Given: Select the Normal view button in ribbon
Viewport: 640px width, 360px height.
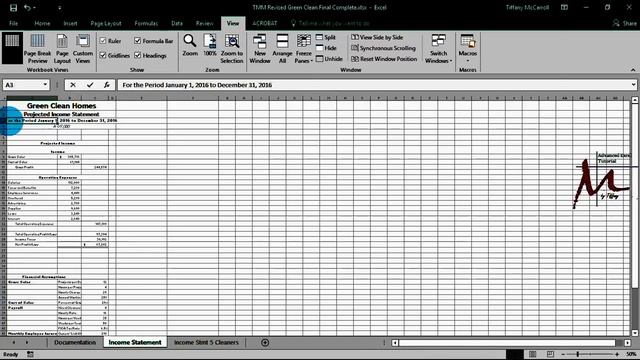Looking at the screenshot, I should pyautogui.click(x=12, y=48).
